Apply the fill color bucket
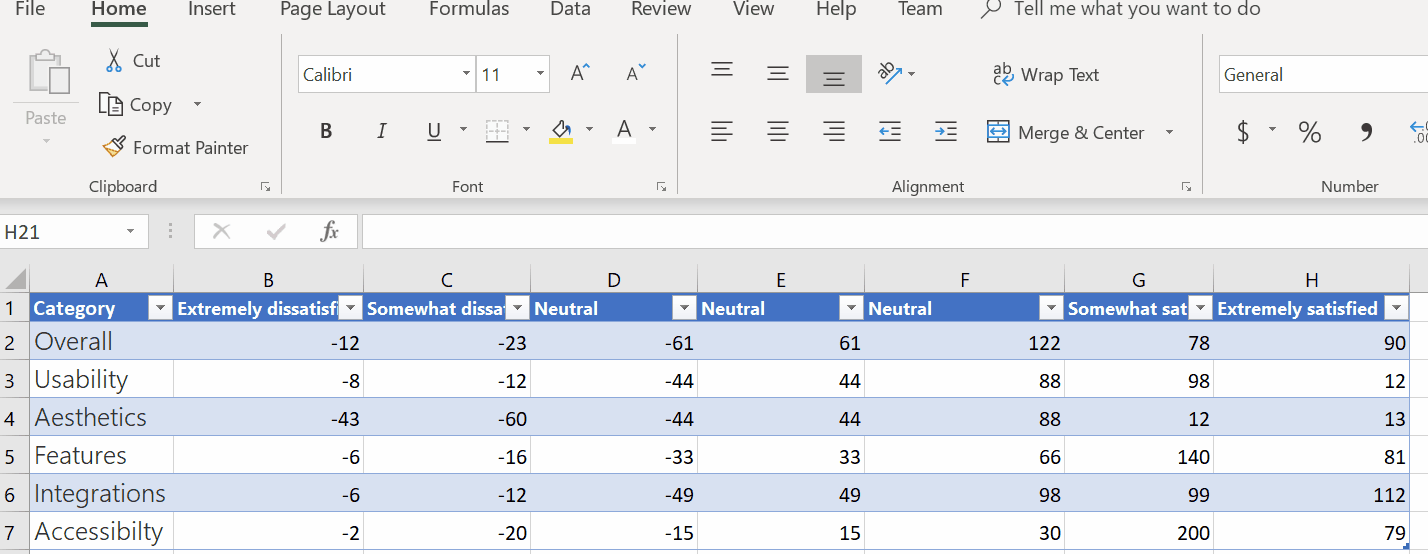Viewport: 1428px width, 554px height. pyautogui.click(x=561, y=131)
